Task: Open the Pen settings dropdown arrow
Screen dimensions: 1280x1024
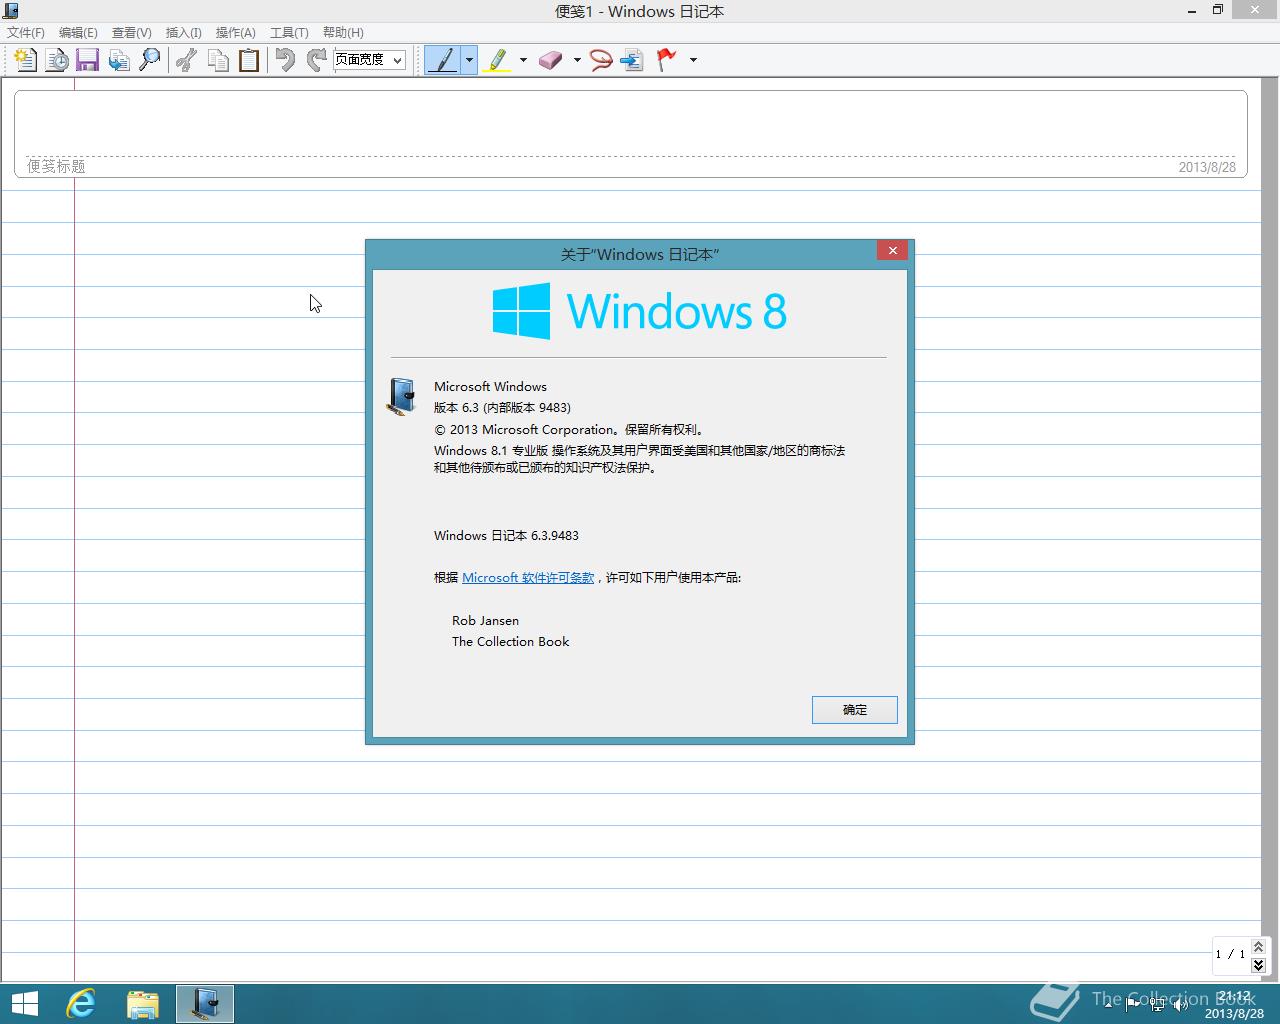Action: [x=469, y=60]
